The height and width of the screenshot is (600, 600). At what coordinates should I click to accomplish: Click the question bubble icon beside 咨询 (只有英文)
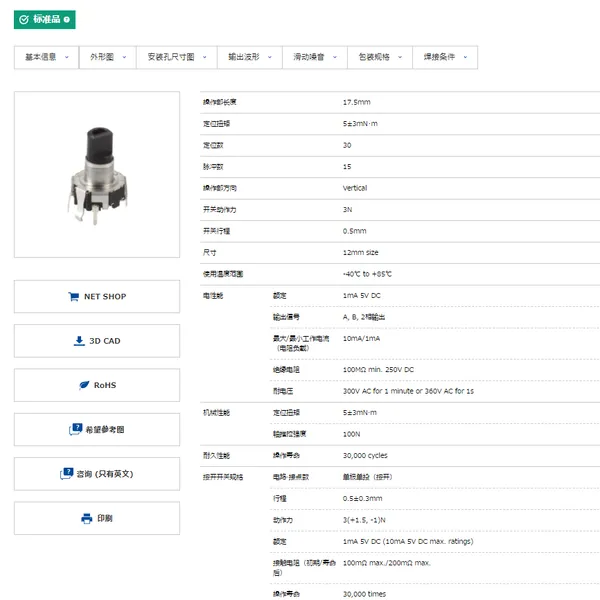coord(66,473)
